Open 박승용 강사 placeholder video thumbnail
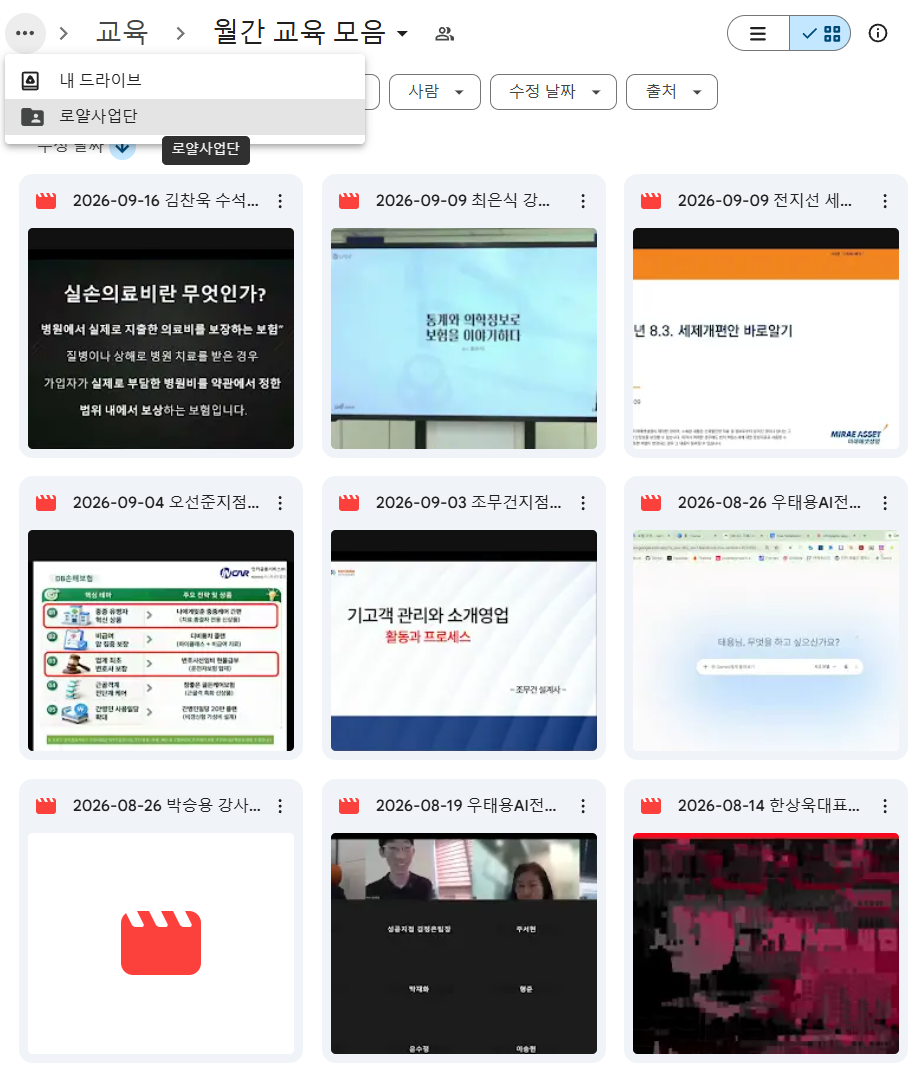 161,943
